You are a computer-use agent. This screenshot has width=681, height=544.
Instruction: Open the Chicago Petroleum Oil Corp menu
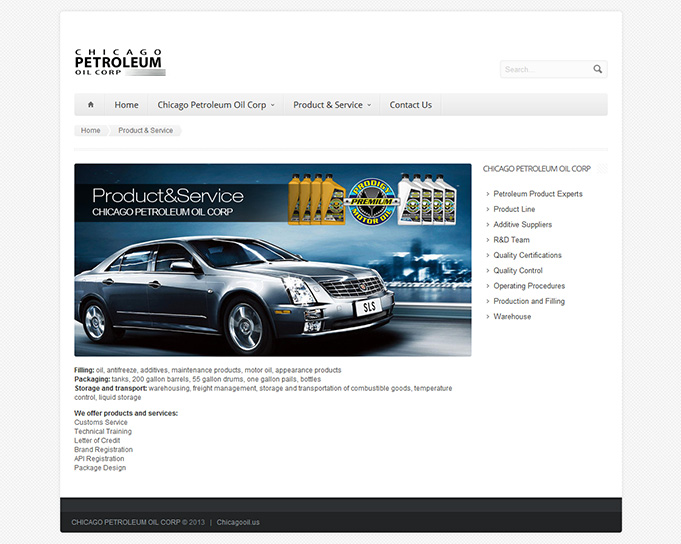(x=212, y=105)
